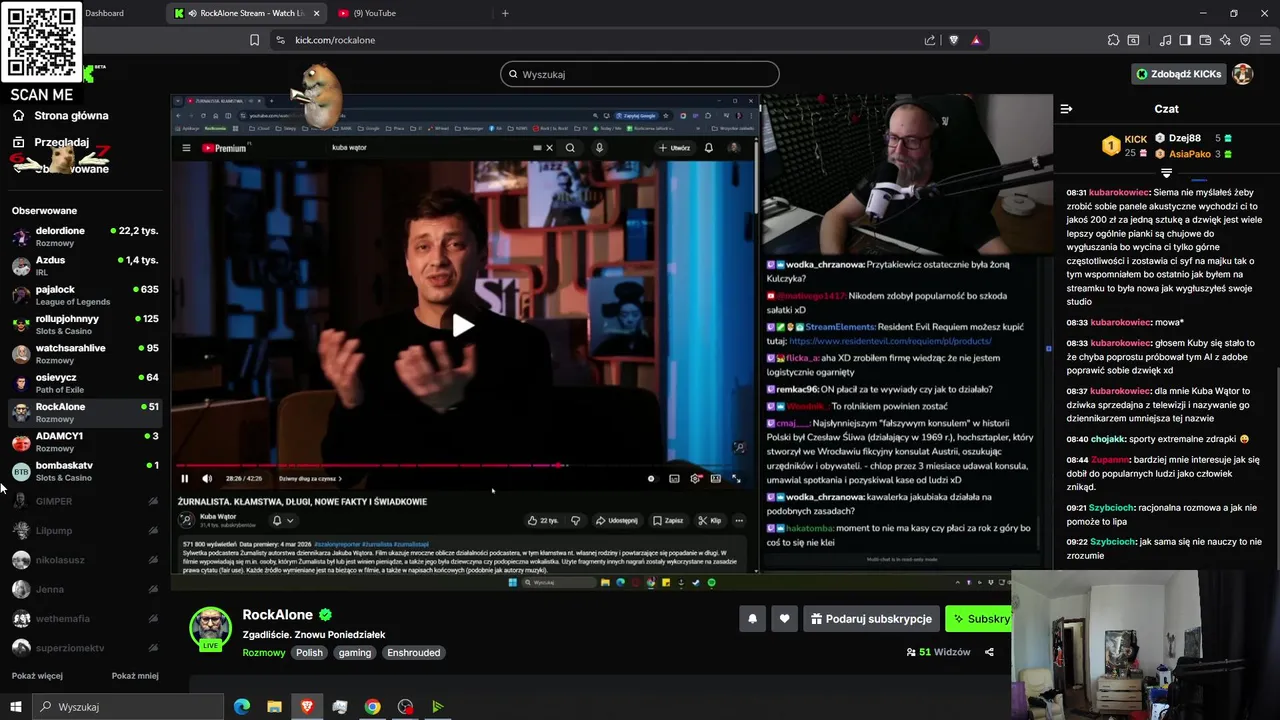Open bombaskatv channel in followed list
Screen dimensions: 1280x720
[x=85, y=471]
